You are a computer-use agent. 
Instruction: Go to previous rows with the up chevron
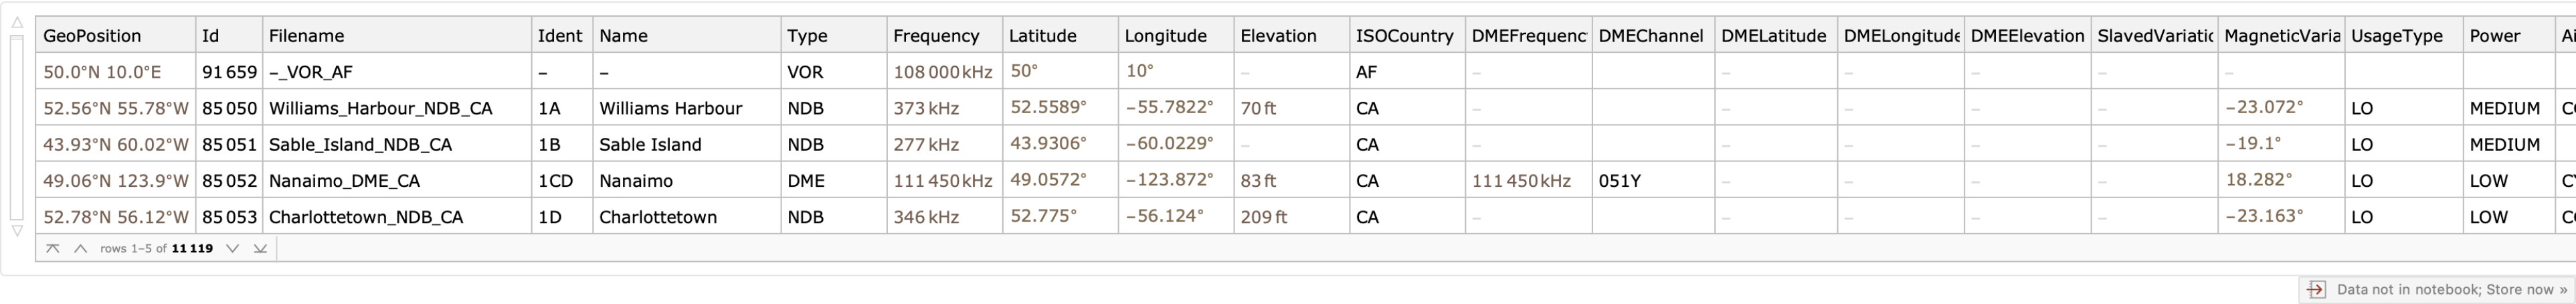80,249
